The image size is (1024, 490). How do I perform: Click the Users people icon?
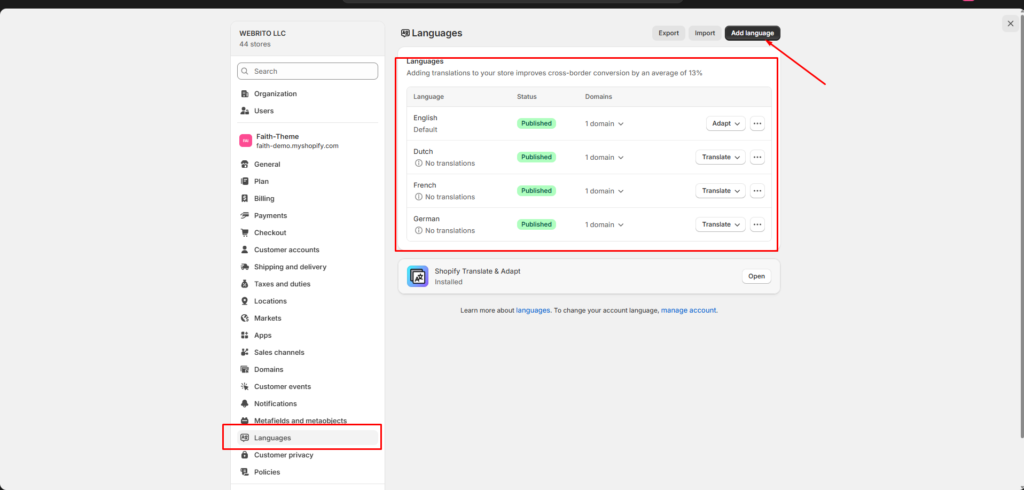245,110
